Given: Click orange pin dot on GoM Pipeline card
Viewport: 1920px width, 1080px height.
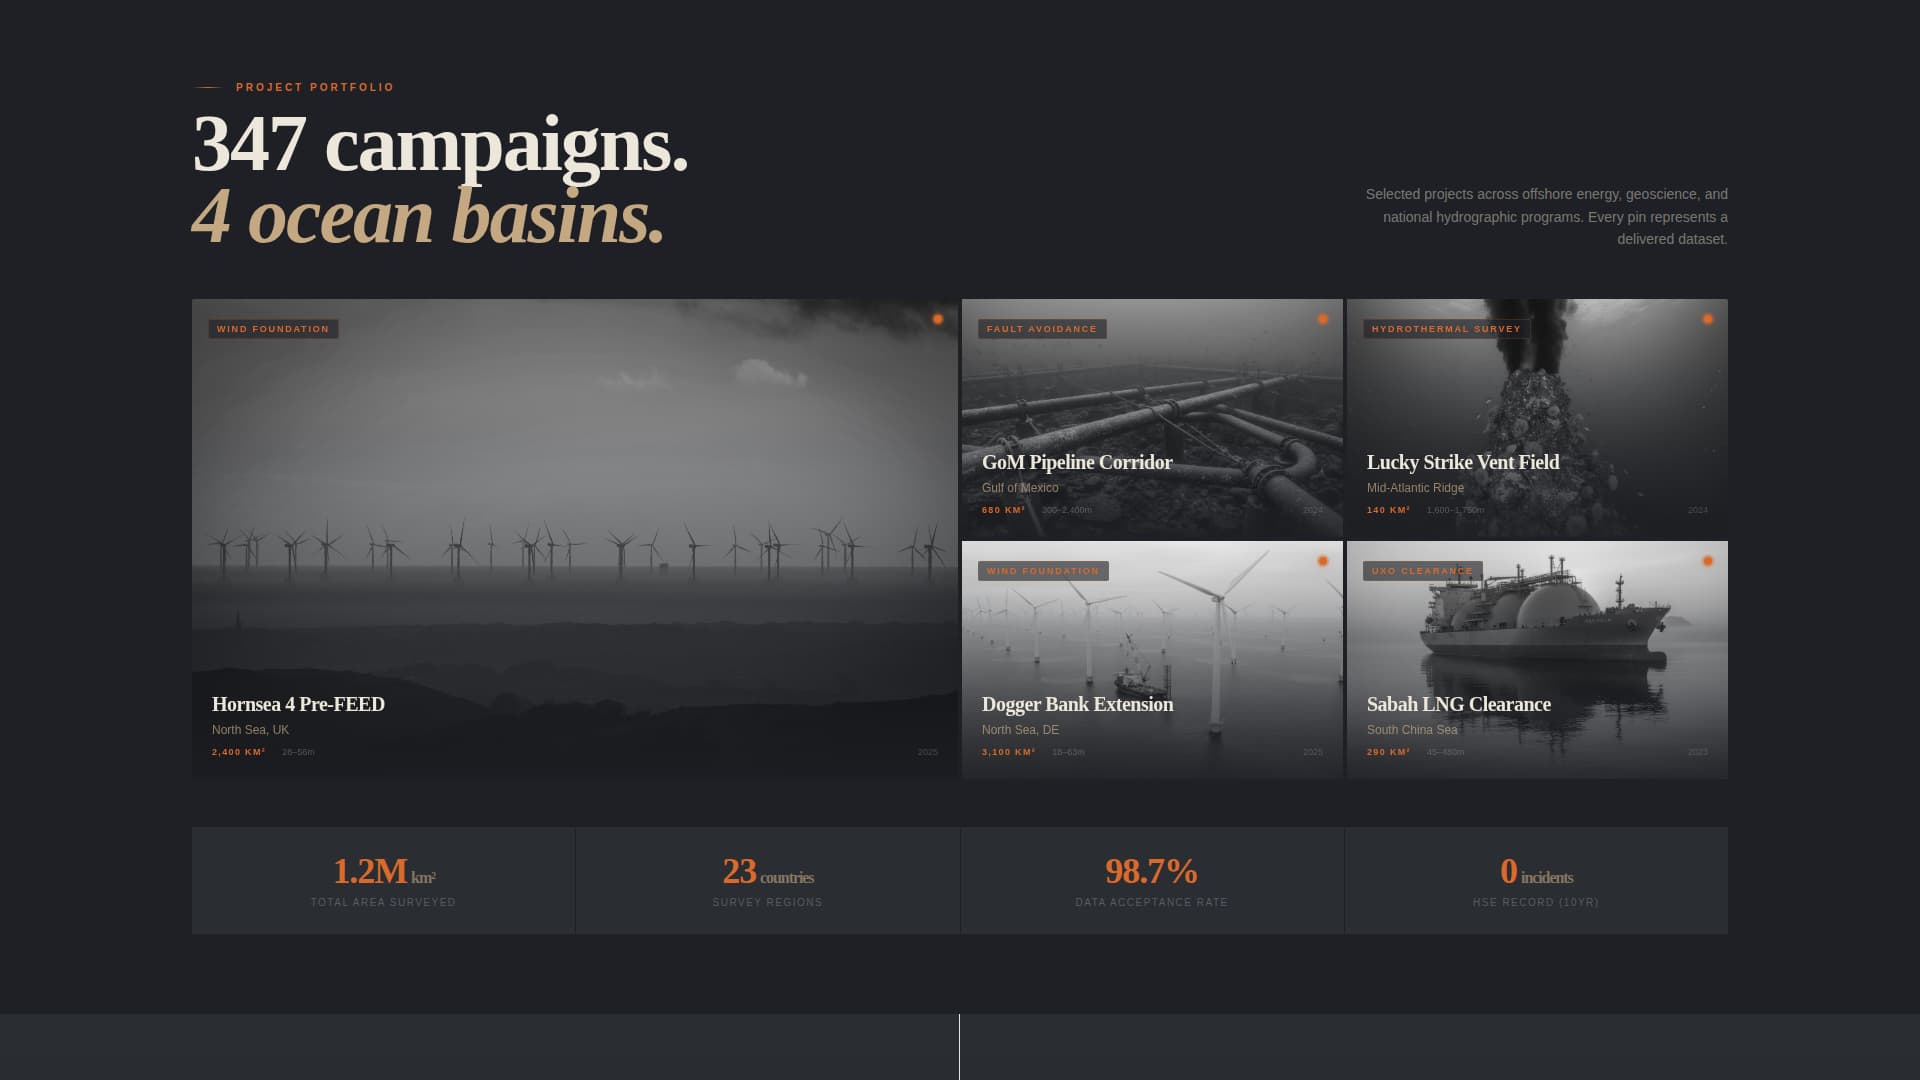Looking at the screenshot, I should 1323,319.
